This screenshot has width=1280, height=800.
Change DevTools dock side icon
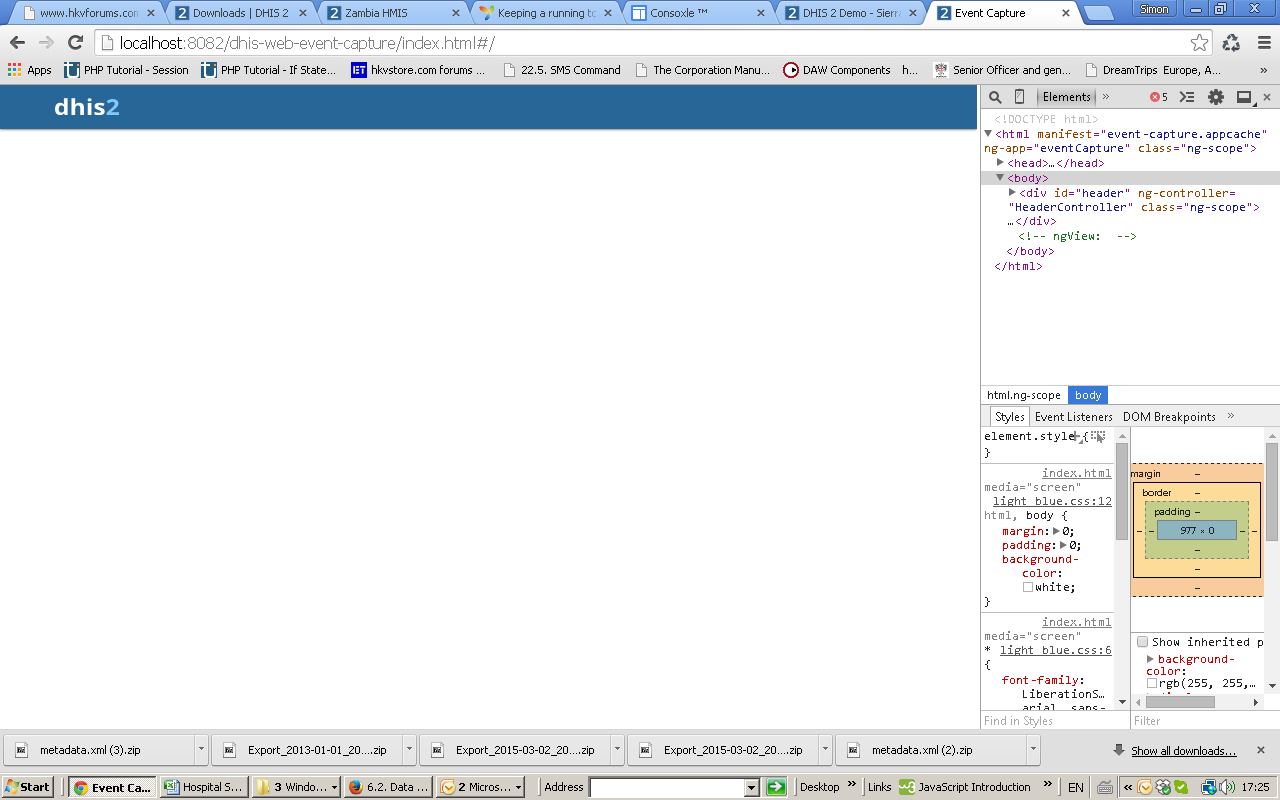(1244, 97)
